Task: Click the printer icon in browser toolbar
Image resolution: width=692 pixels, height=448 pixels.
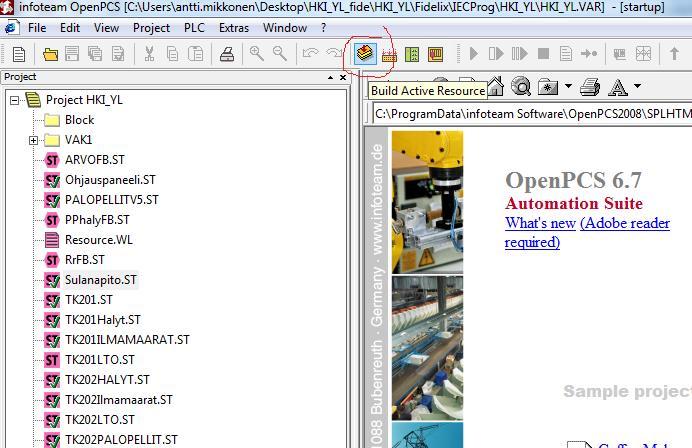Action: 590,87
